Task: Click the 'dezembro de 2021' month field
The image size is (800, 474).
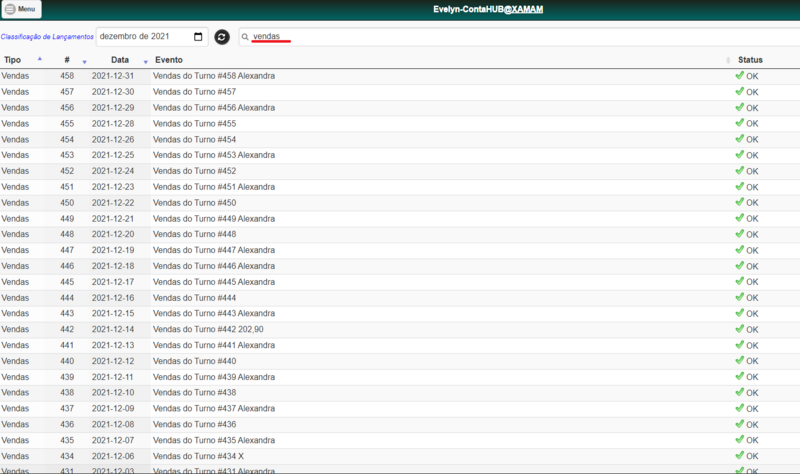Action: click(x=152, y=37)
